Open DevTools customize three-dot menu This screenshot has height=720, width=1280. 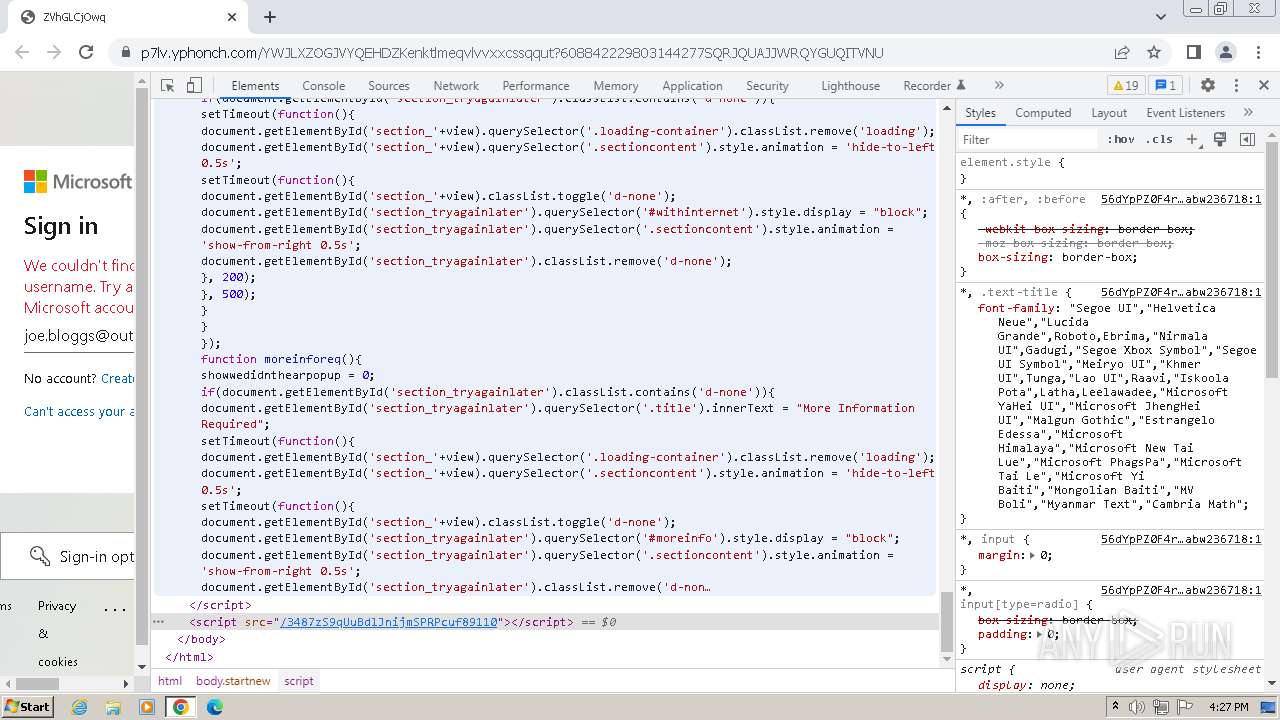pyautogui.click(x=1236, y=86)
